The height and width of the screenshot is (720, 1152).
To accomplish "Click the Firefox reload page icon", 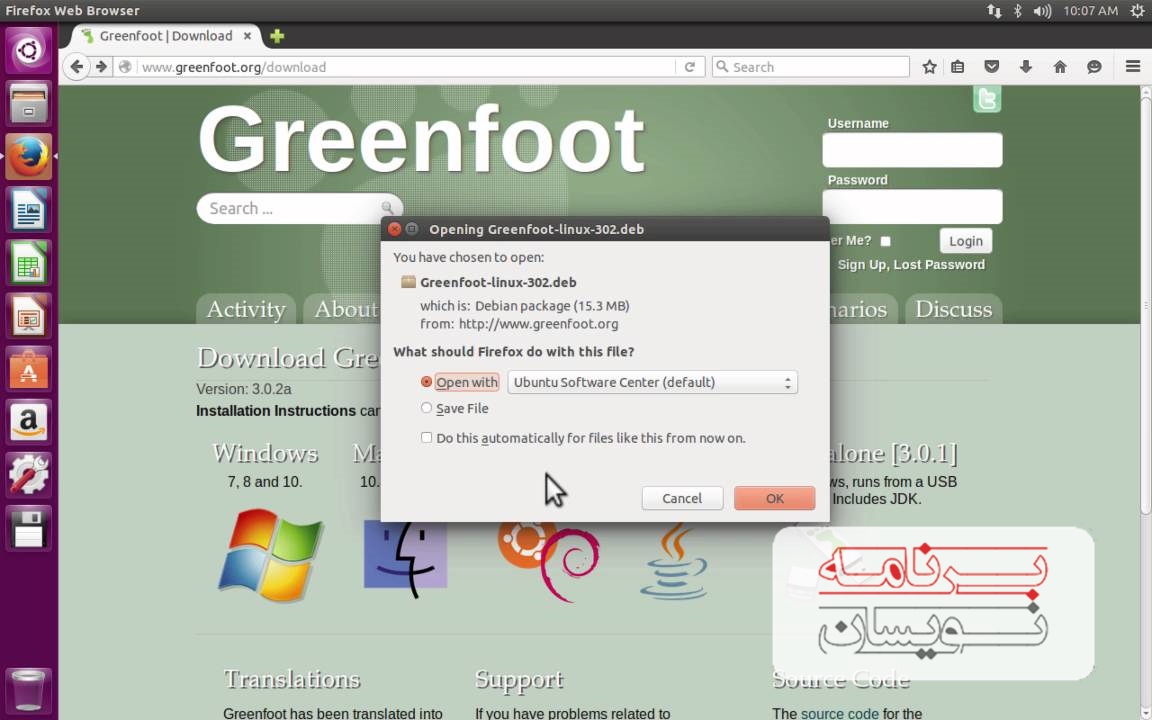I will click(689, 67).
